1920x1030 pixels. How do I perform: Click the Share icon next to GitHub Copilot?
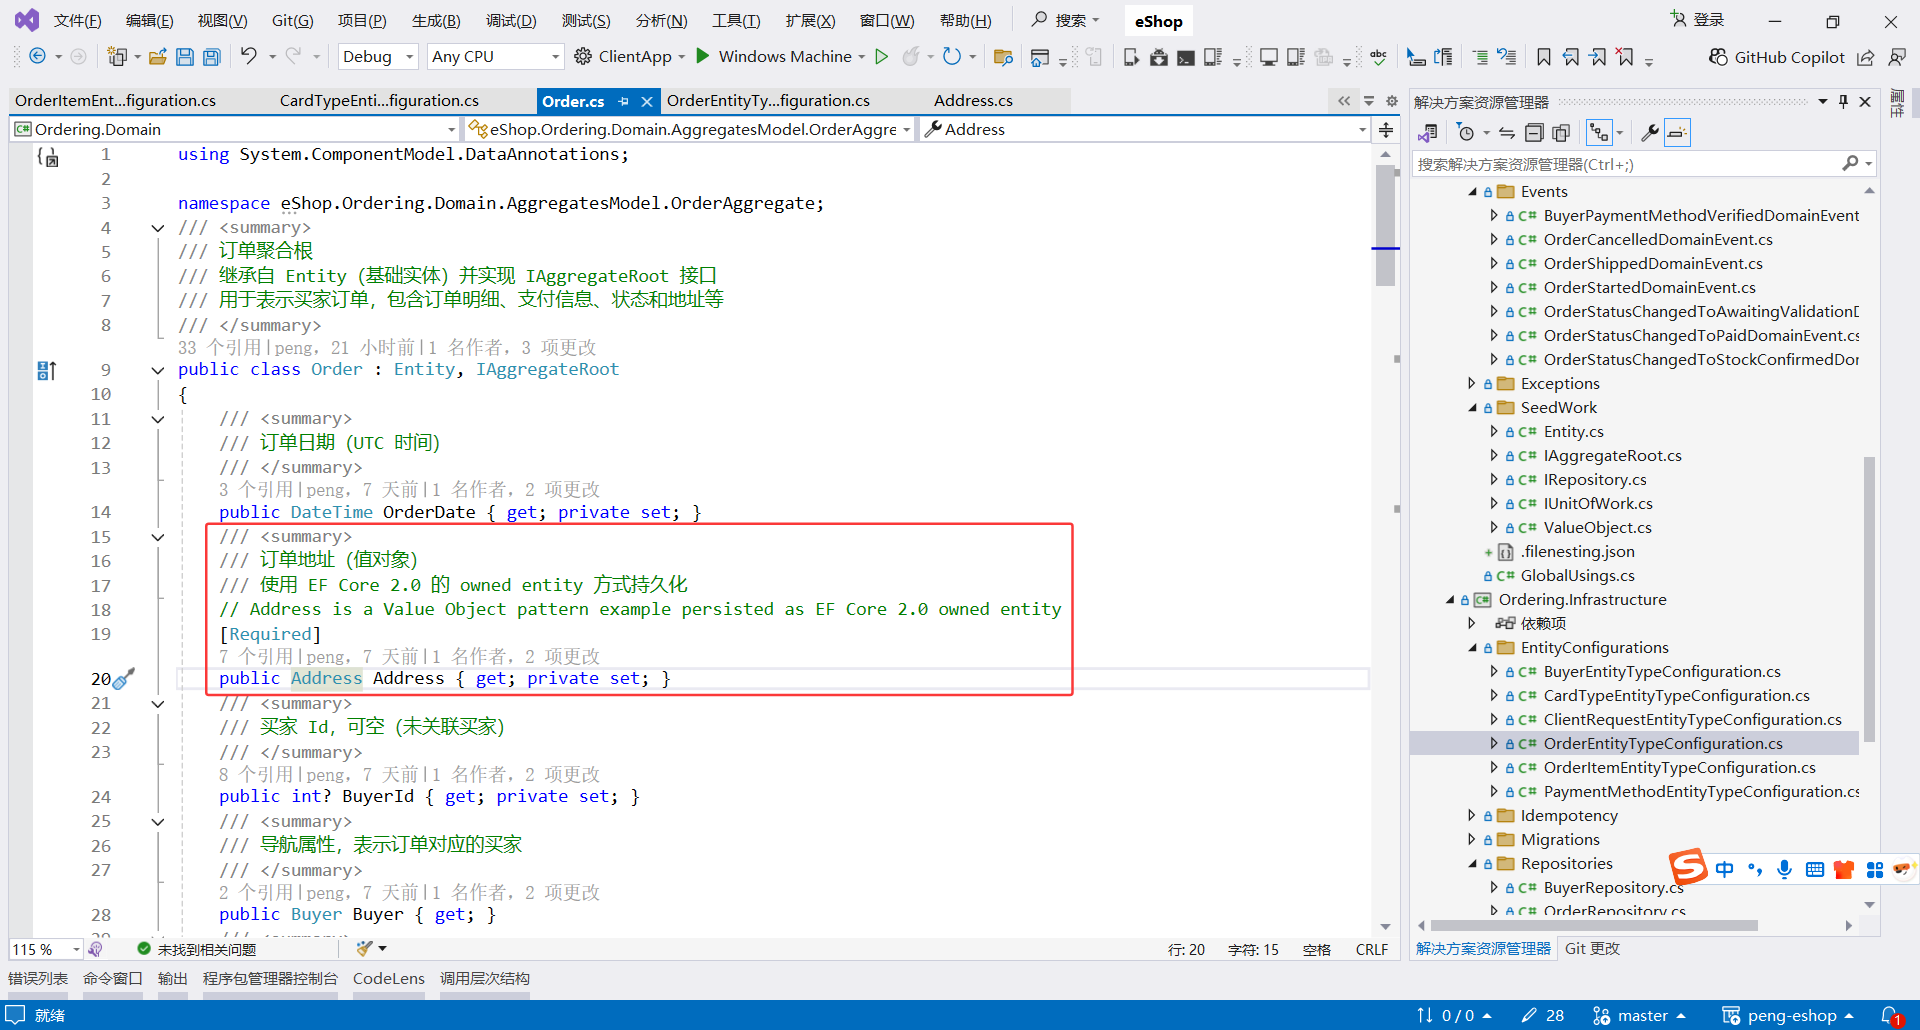tap(1866, 57)
